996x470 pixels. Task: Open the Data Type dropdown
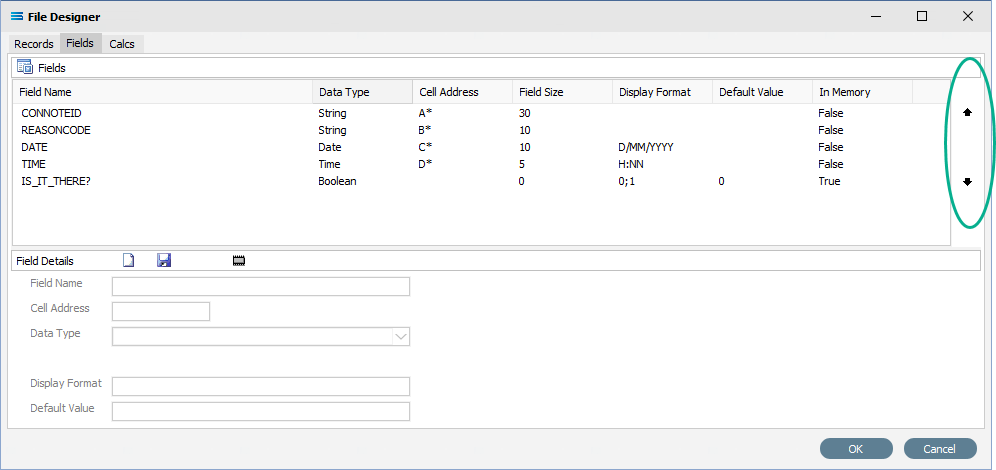pos(400,337)
